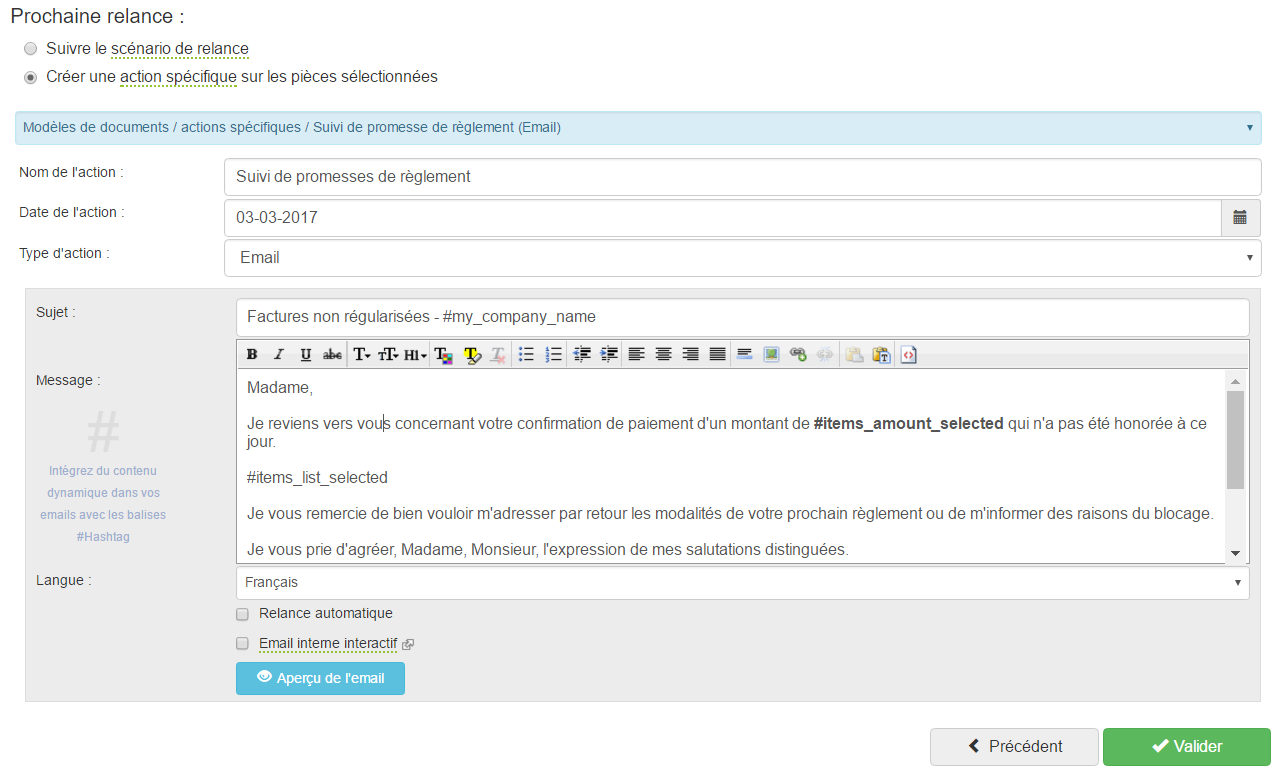Insert an image into the message

click(771, 354)
